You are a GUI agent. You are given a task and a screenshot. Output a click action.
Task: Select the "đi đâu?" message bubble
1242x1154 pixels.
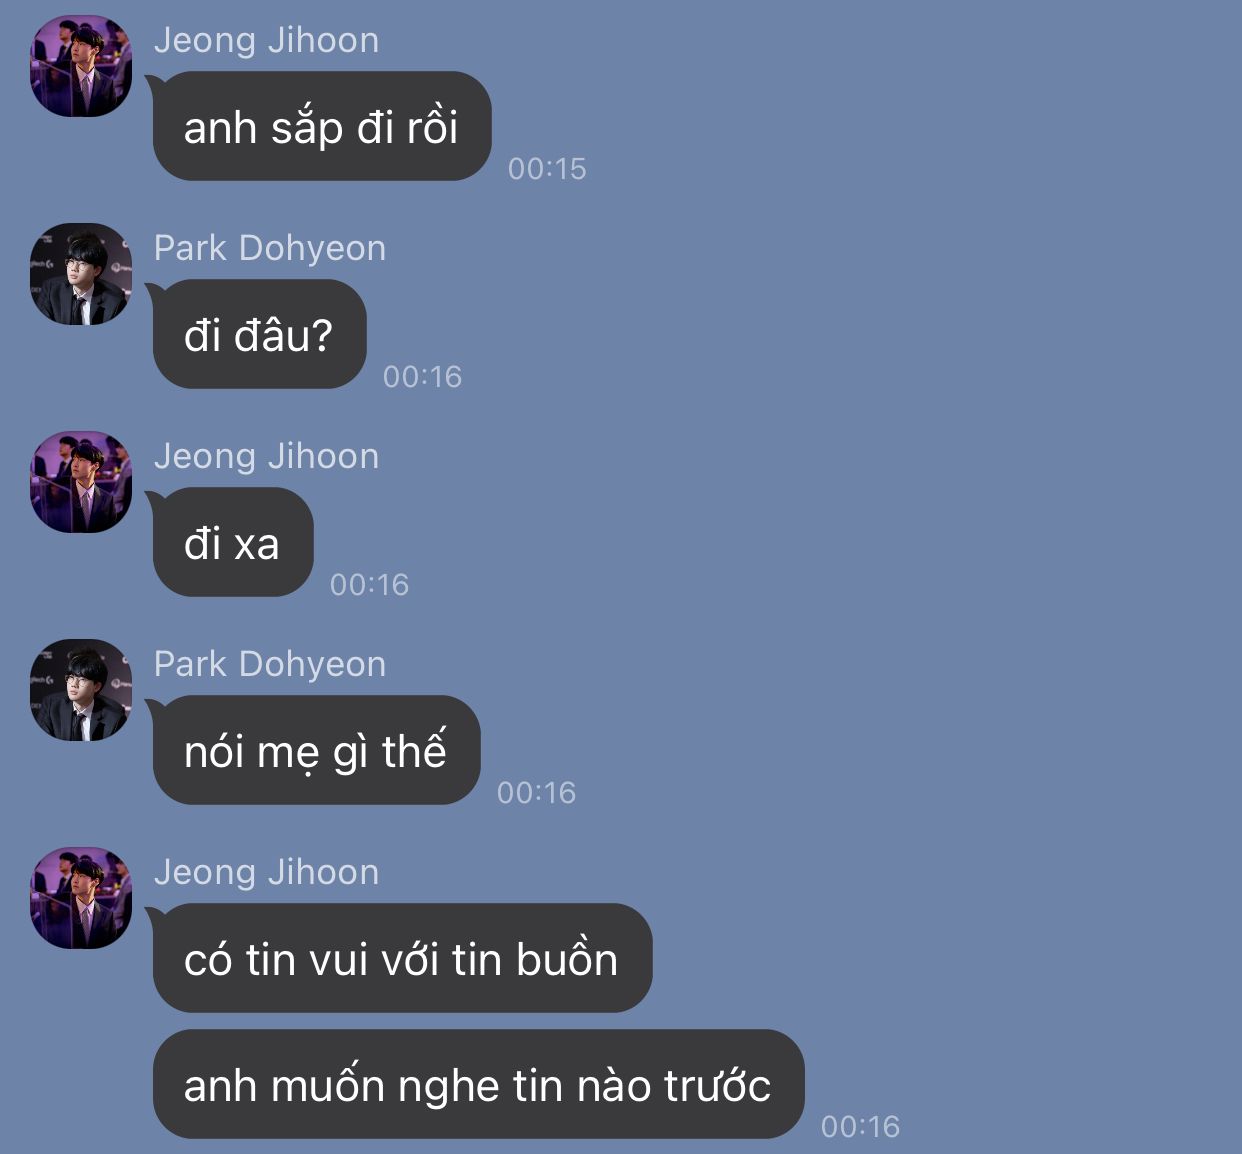pos(259,334)
